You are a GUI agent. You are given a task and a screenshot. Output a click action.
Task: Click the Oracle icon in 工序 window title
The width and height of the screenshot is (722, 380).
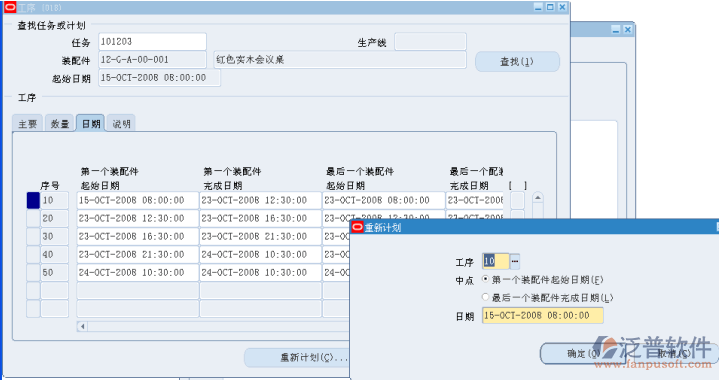pos(10,7)
